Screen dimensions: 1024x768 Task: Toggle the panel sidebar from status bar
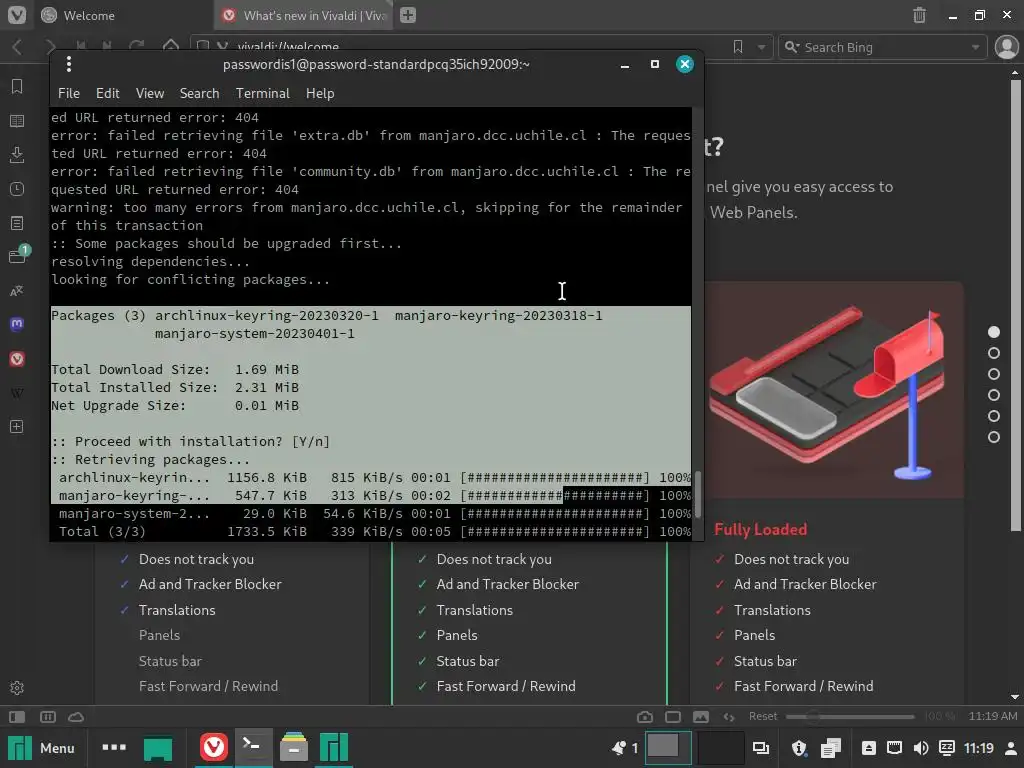point(17,717)
